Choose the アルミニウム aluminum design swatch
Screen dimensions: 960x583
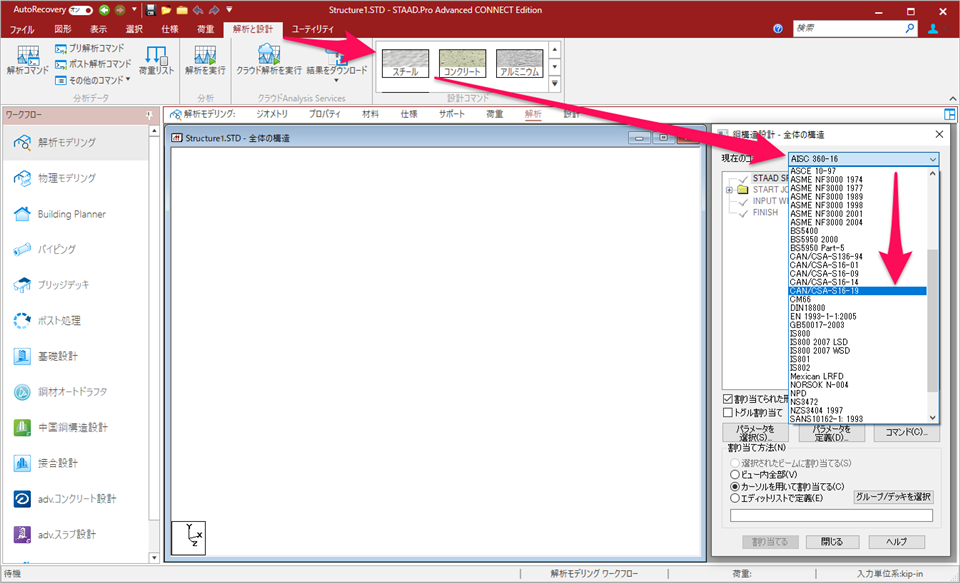click(x=520, y=64)
